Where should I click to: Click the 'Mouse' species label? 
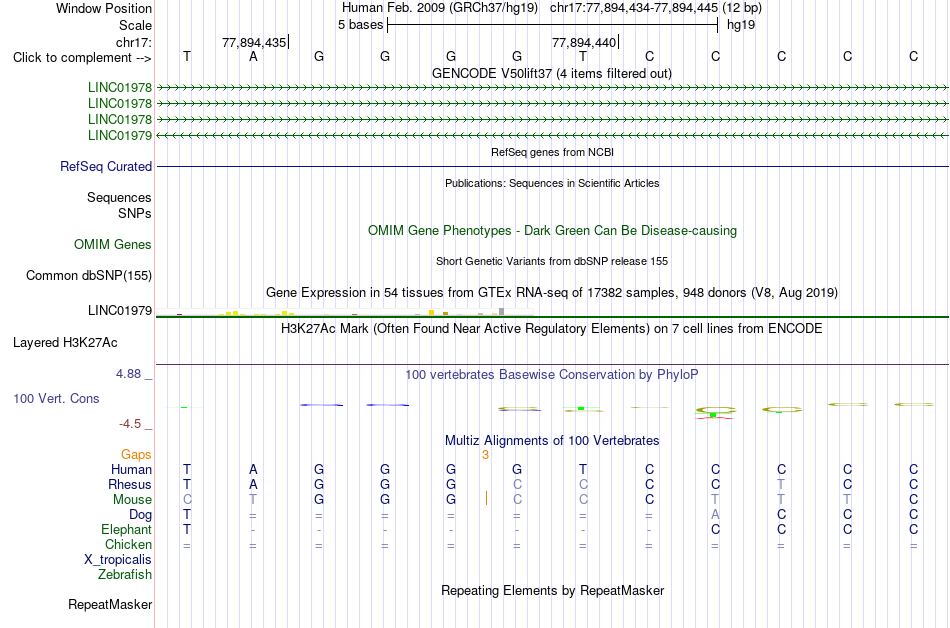pyautogui.click(x=132, y=500)
